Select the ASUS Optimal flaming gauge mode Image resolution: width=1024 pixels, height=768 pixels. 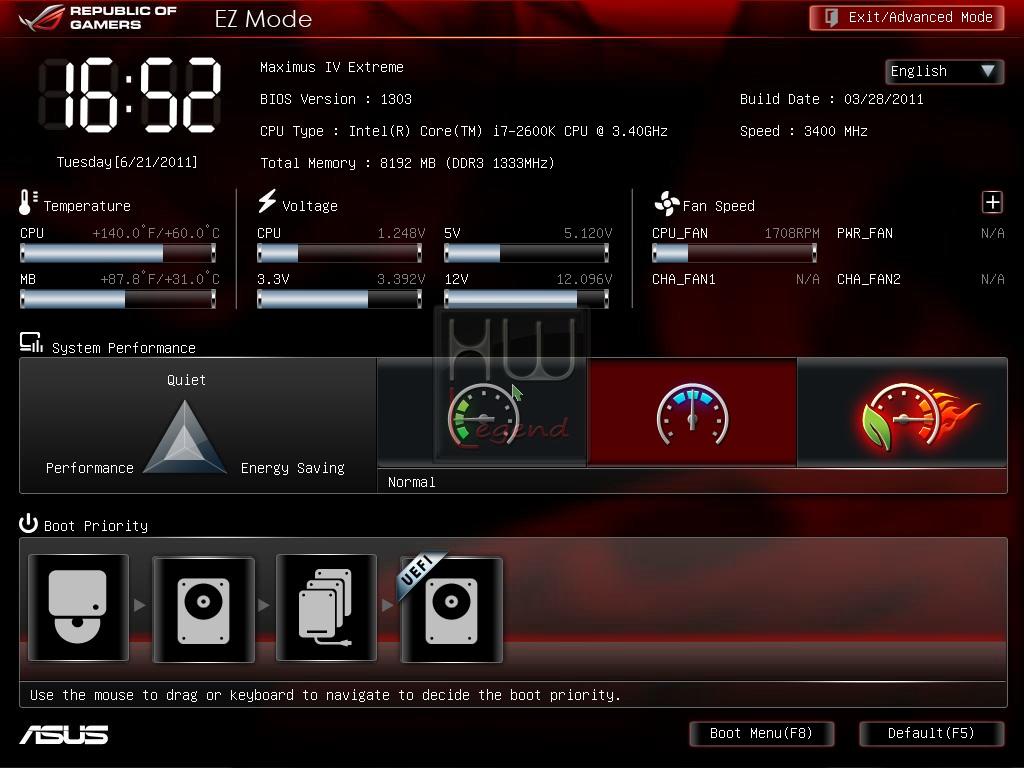point(903,413)
